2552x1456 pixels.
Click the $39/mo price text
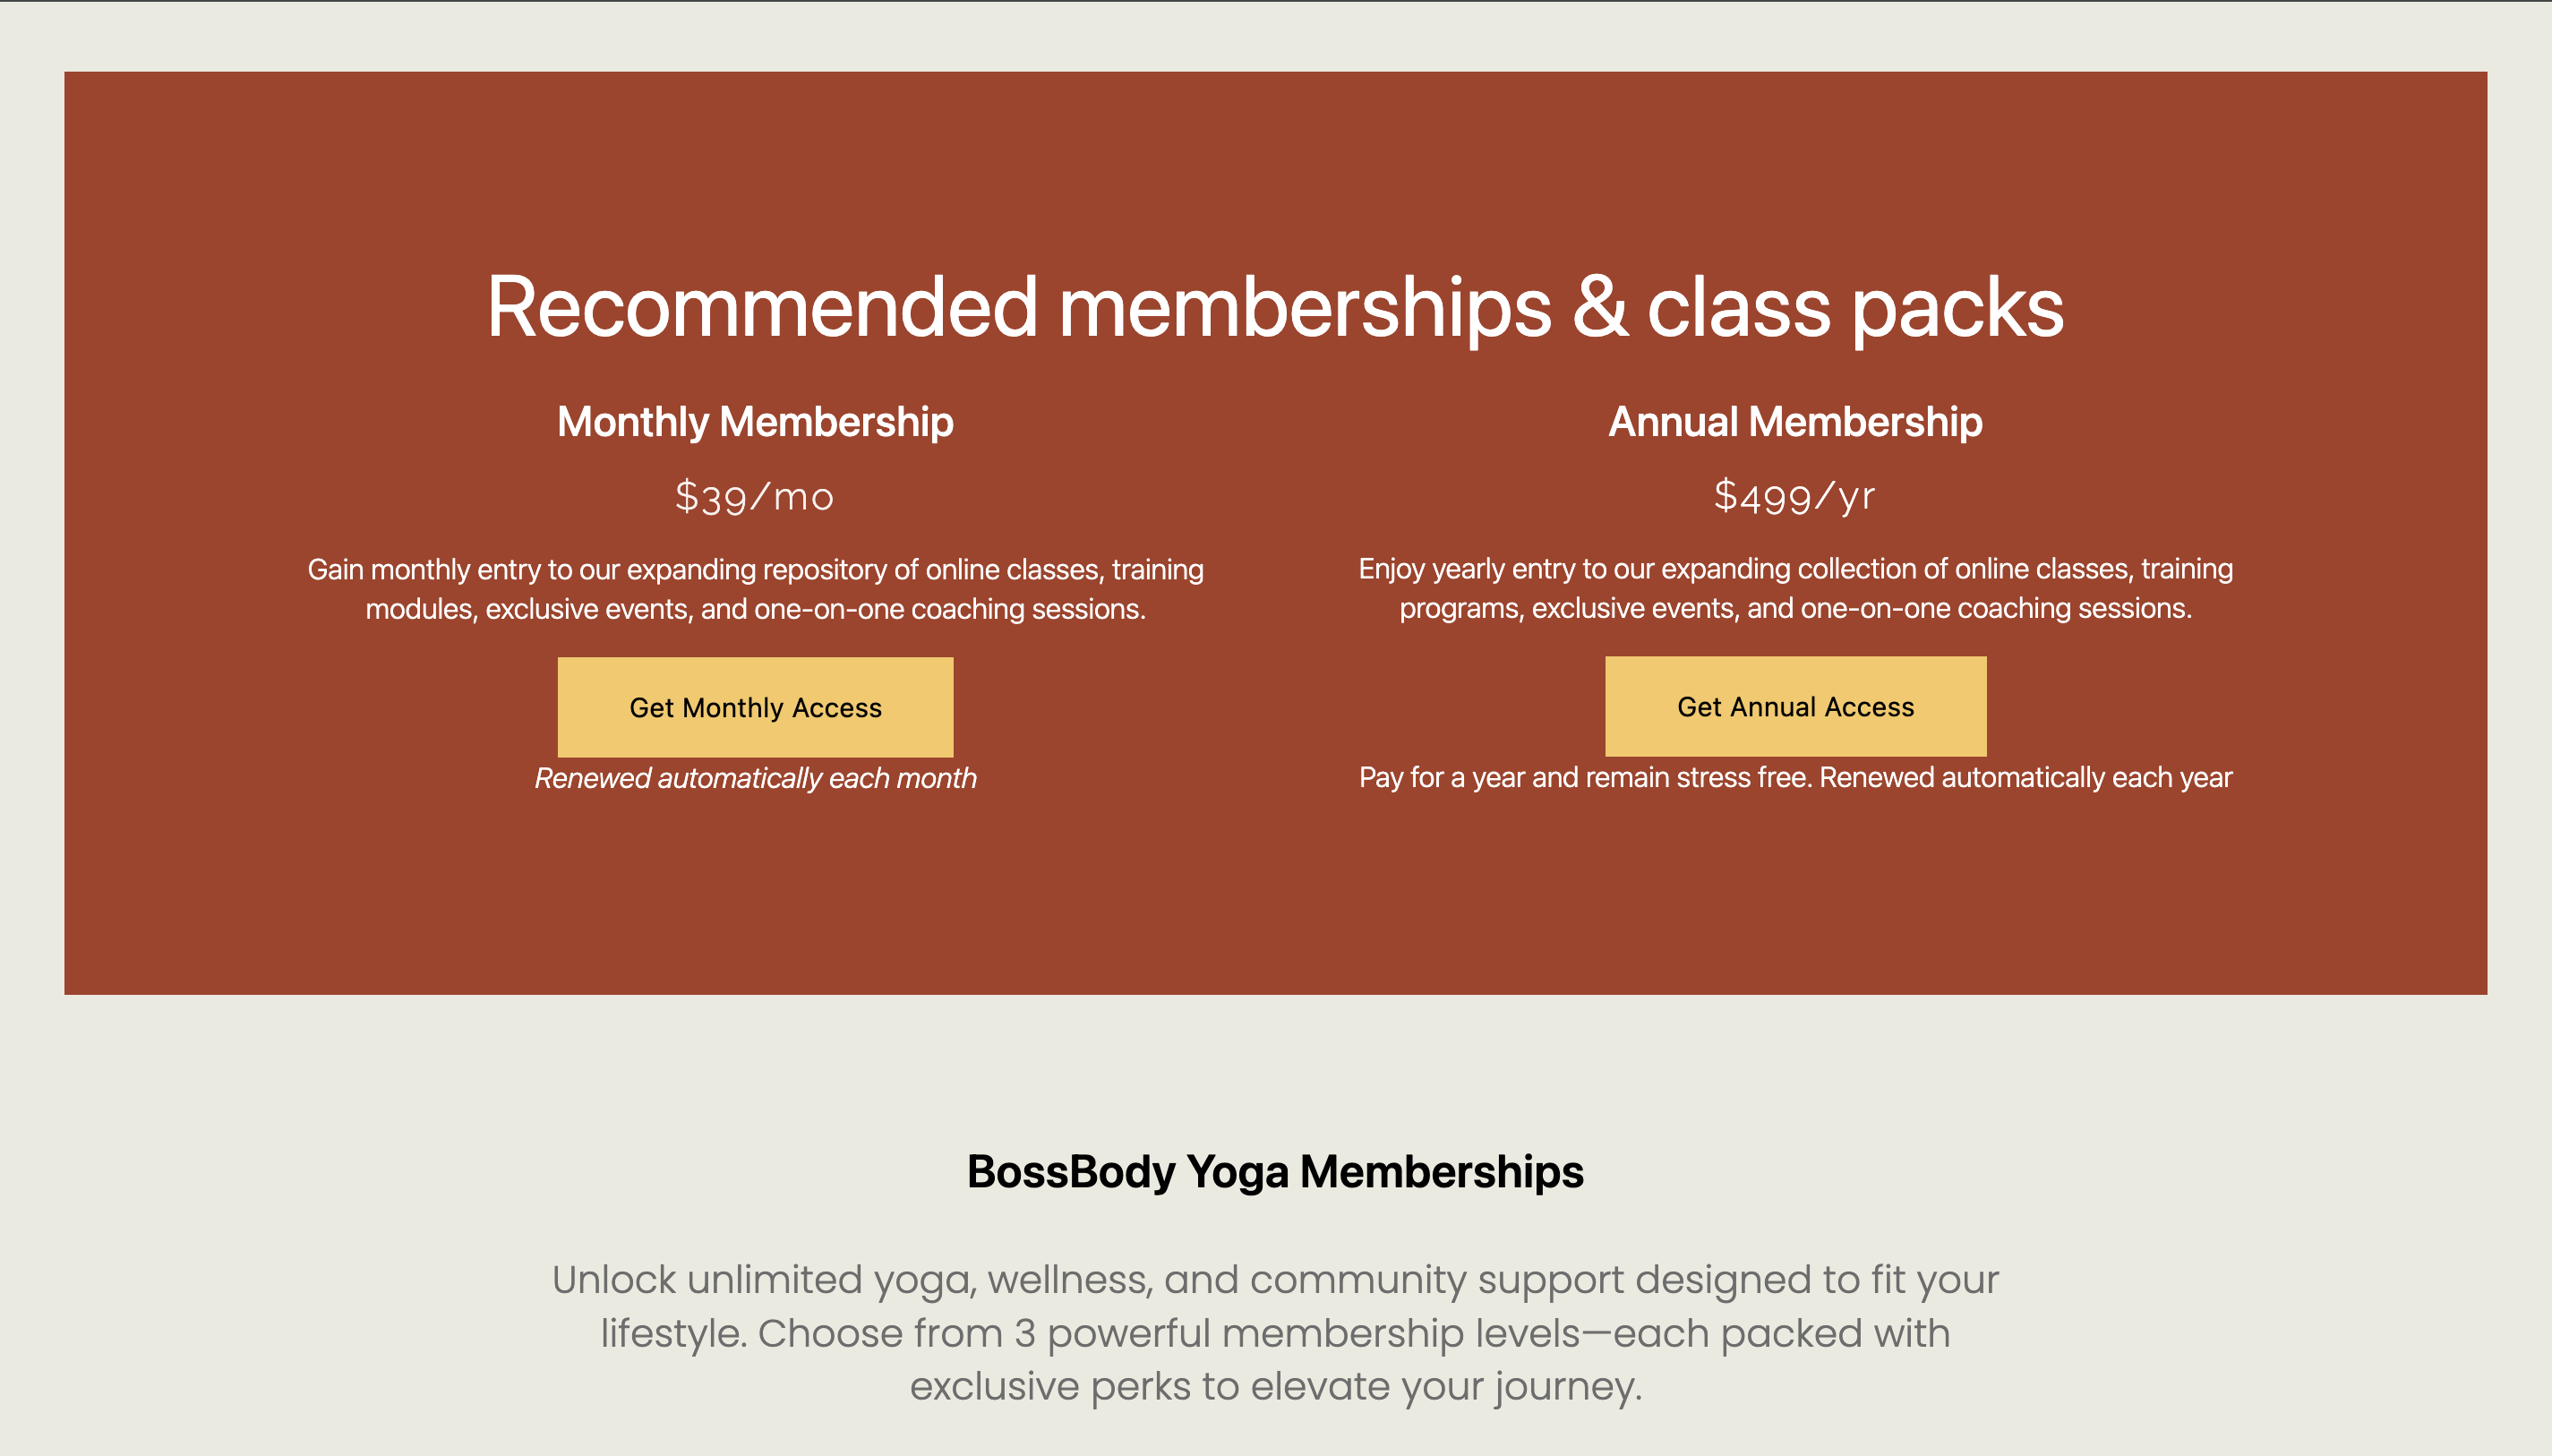click(x=755, y=496)
